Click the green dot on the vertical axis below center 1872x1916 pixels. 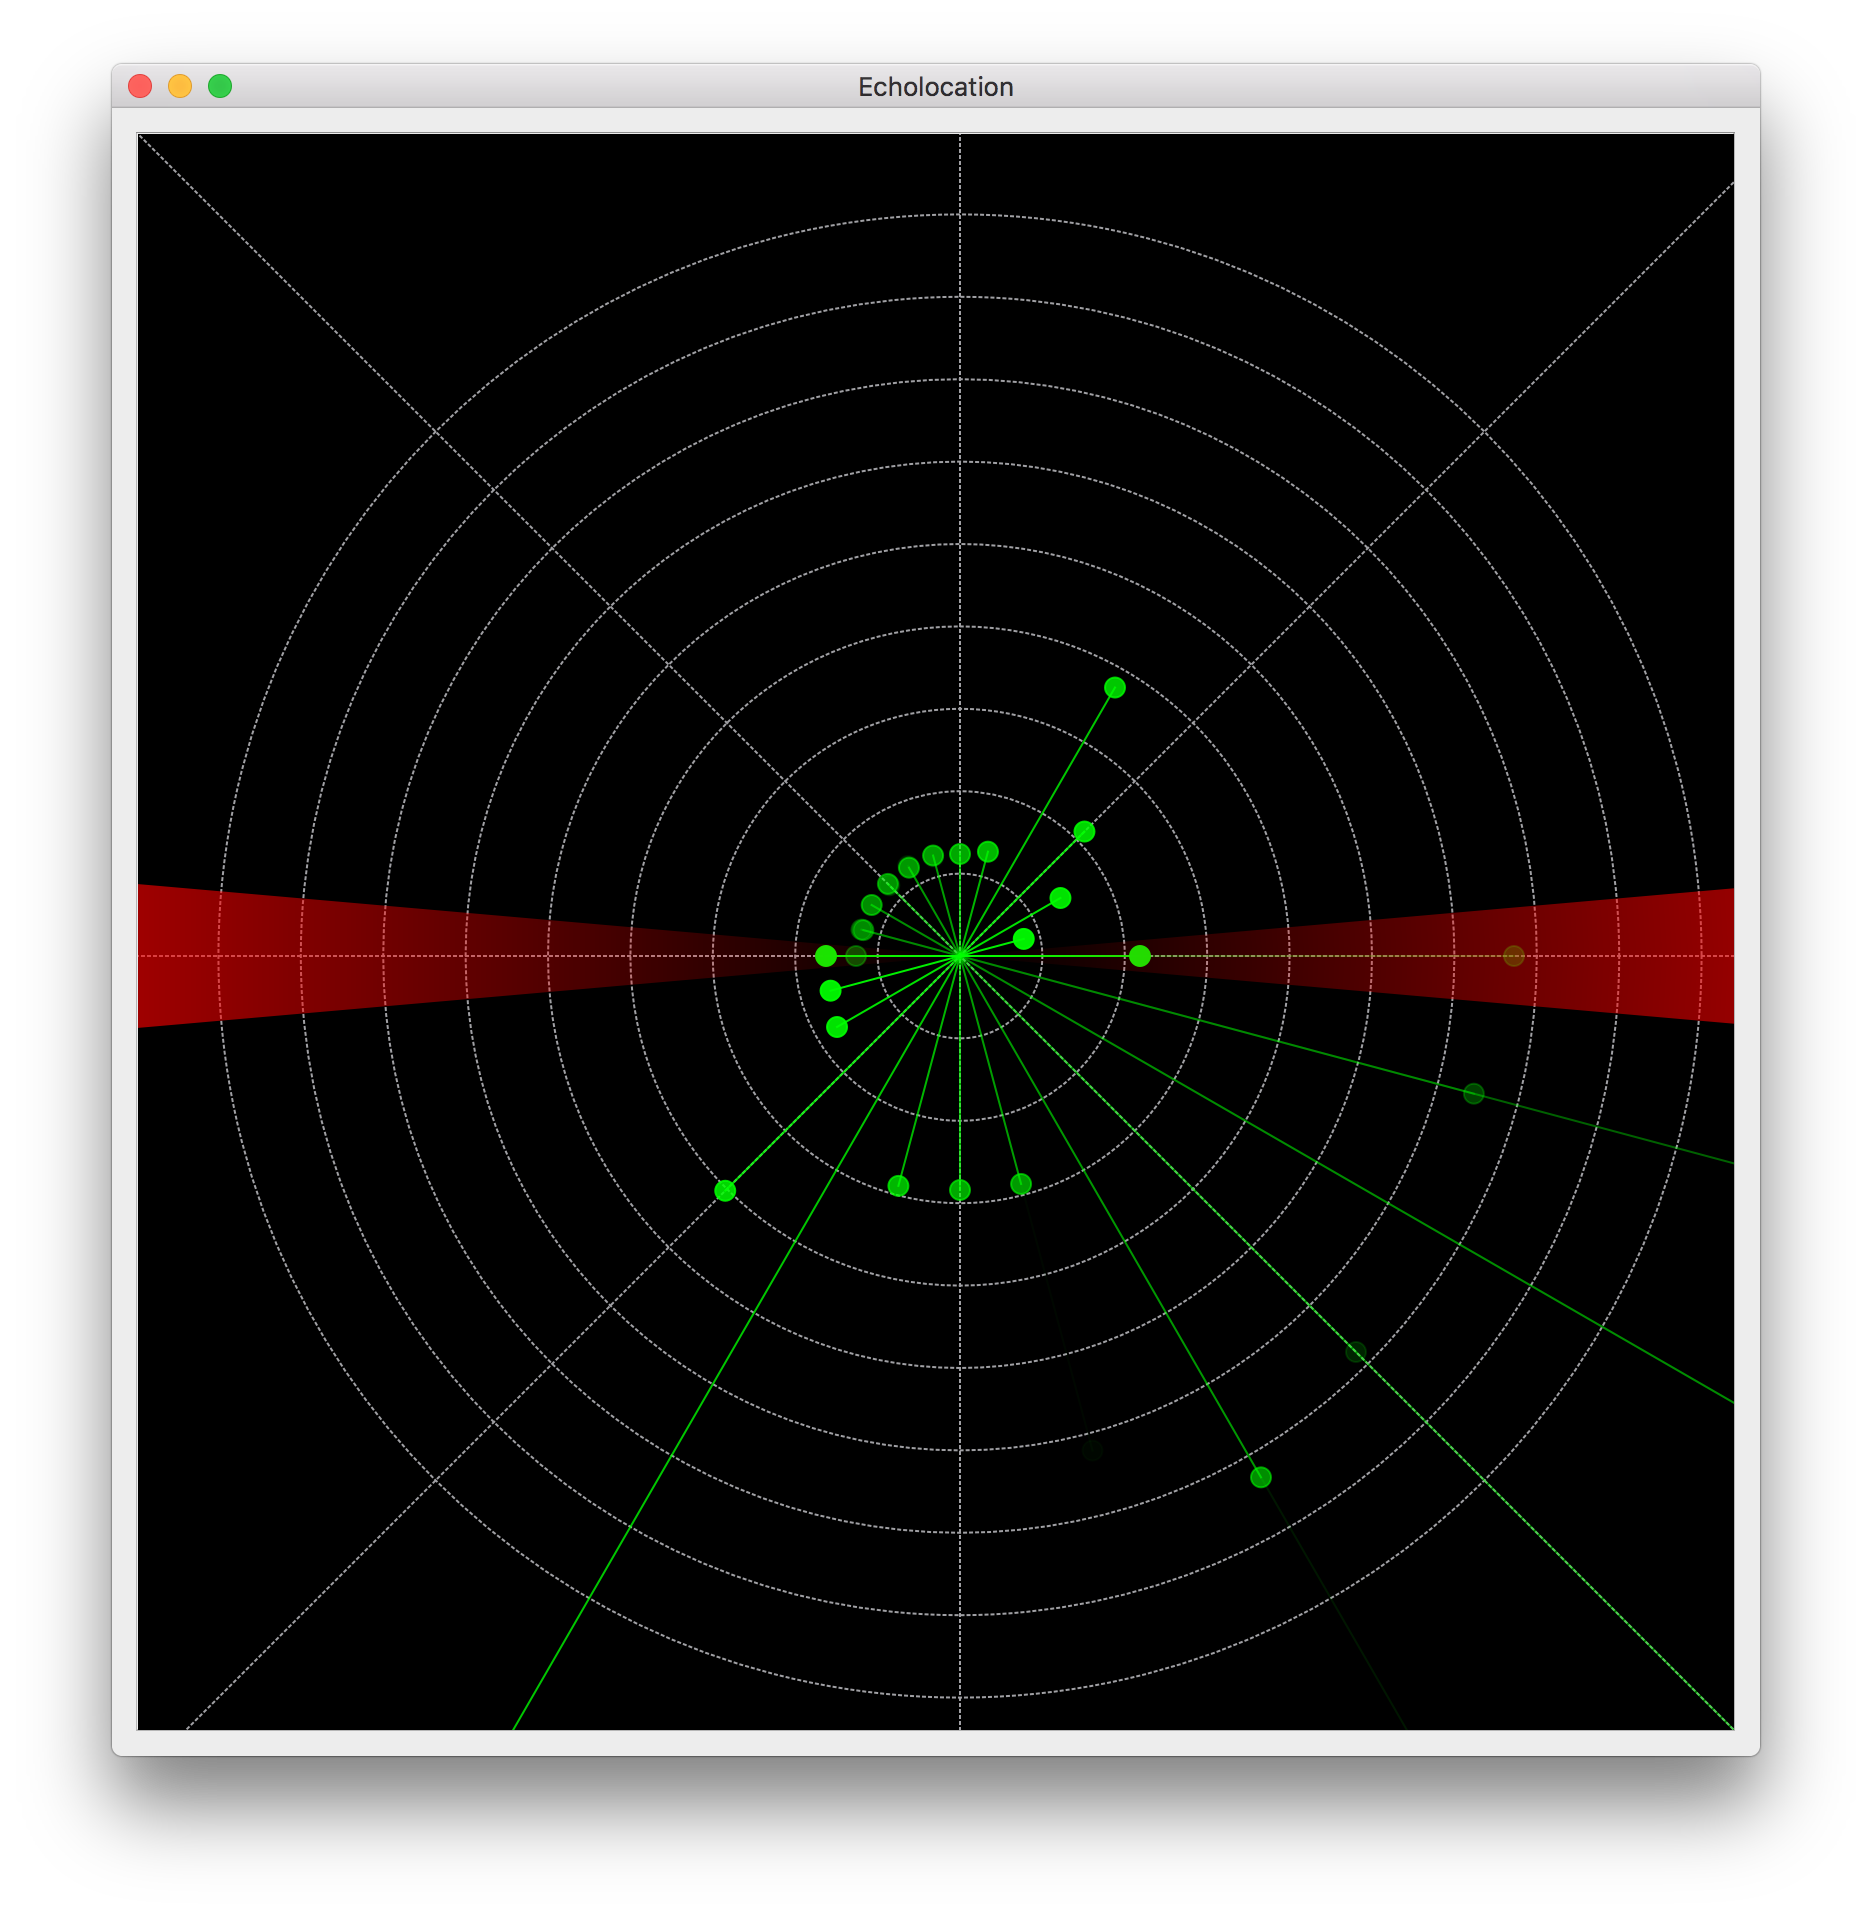click(960, 1189)
